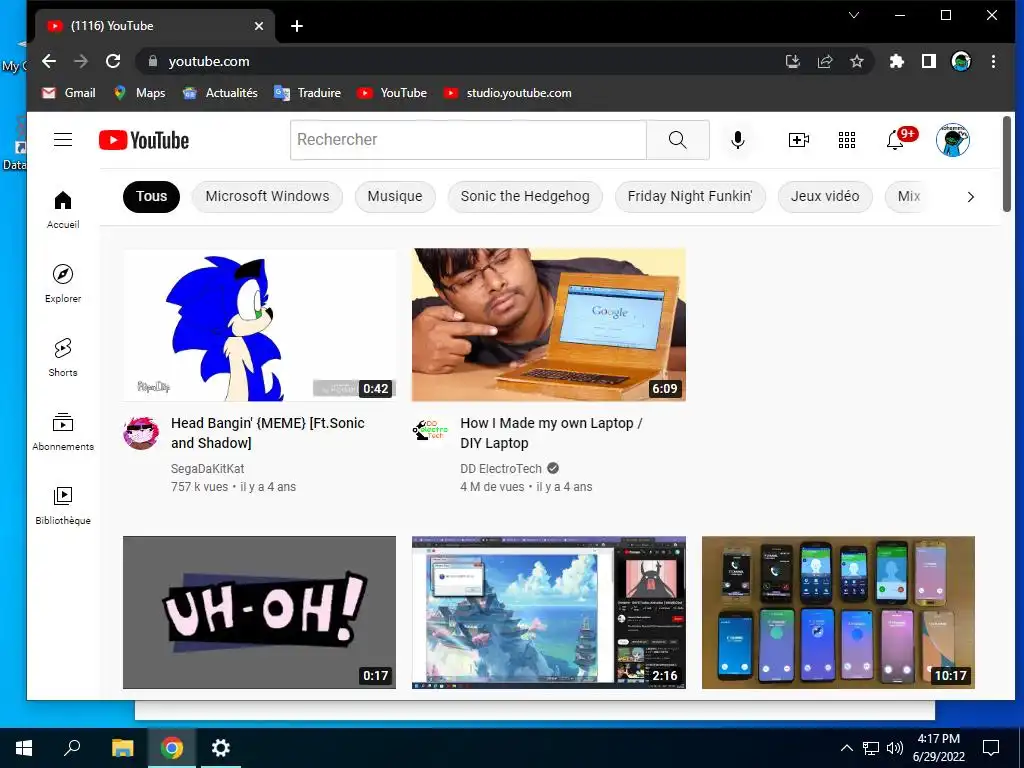Viewport: 1024px width, 768px height.
Task: Start voice search with microphone icon
Action: [x=737, y=140]
